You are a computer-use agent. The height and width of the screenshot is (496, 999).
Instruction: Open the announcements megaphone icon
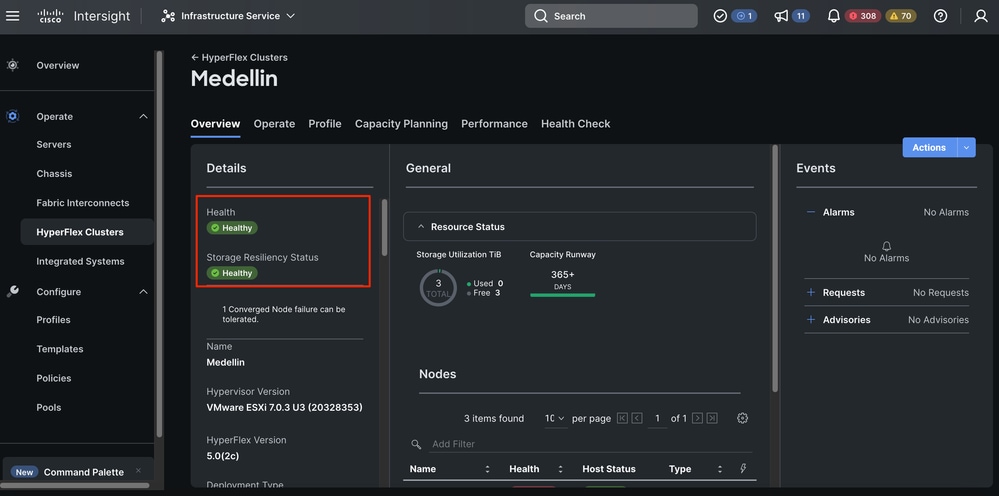[x=781, y=16]
